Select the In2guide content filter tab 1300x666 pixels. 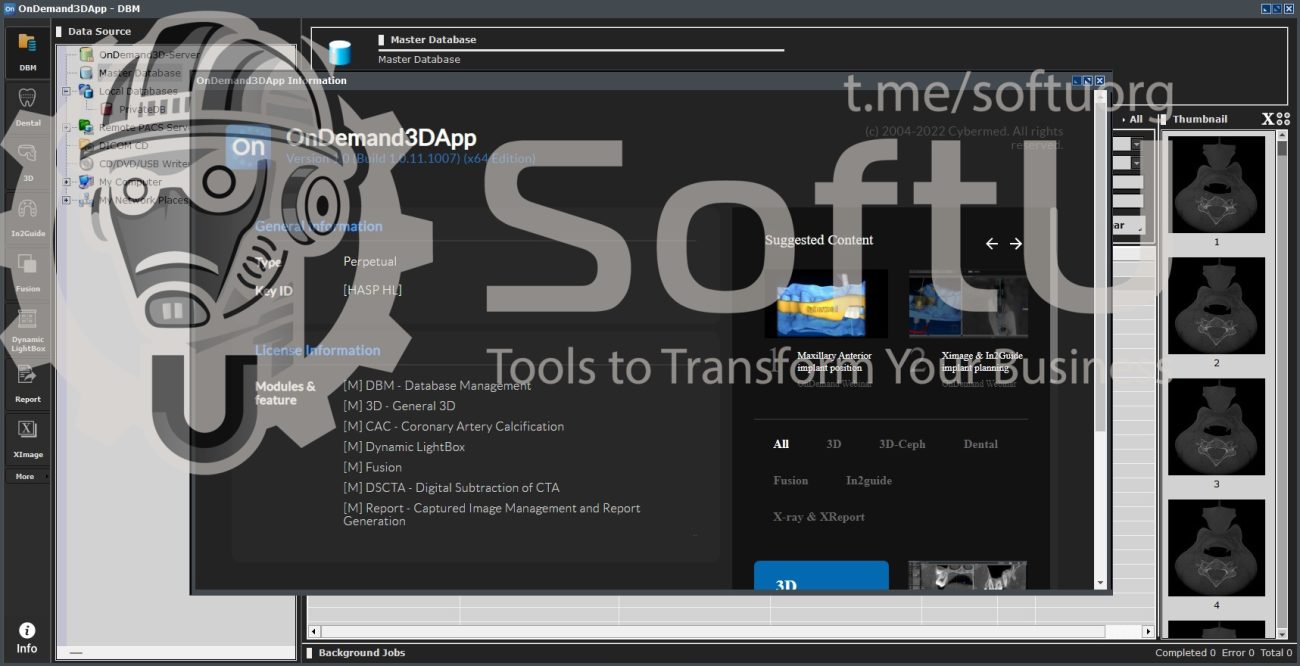coord(869,481)
